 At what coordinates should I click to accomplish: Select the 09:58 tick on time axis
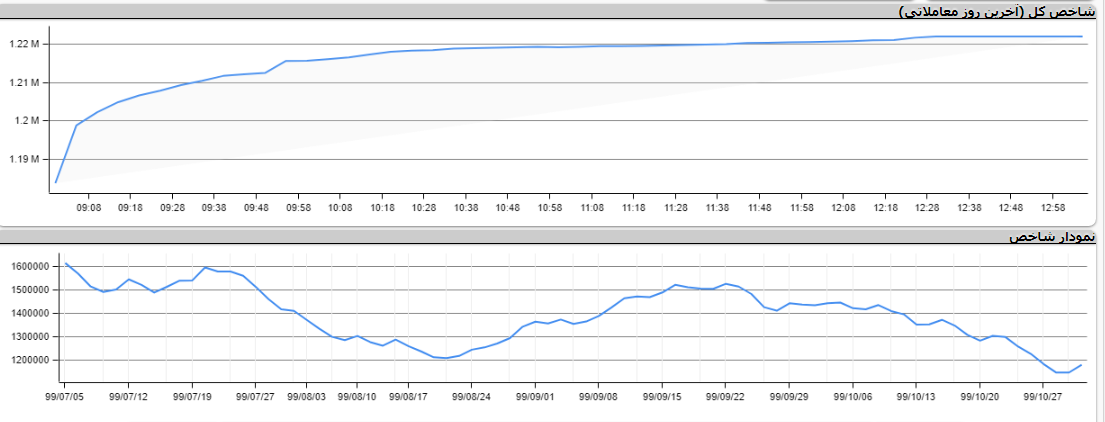(x=298, y=208)
